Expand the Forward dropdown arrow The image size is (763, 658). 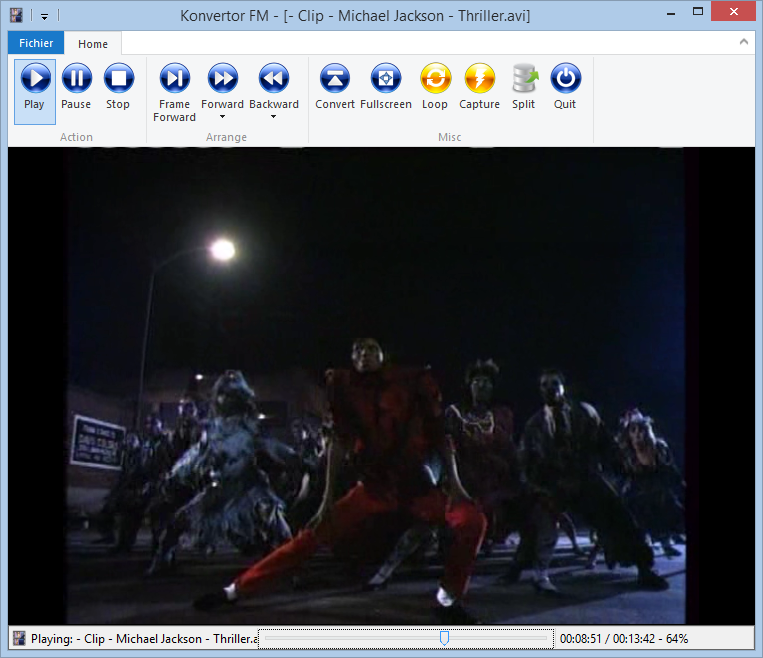click(x=222, y=117)
